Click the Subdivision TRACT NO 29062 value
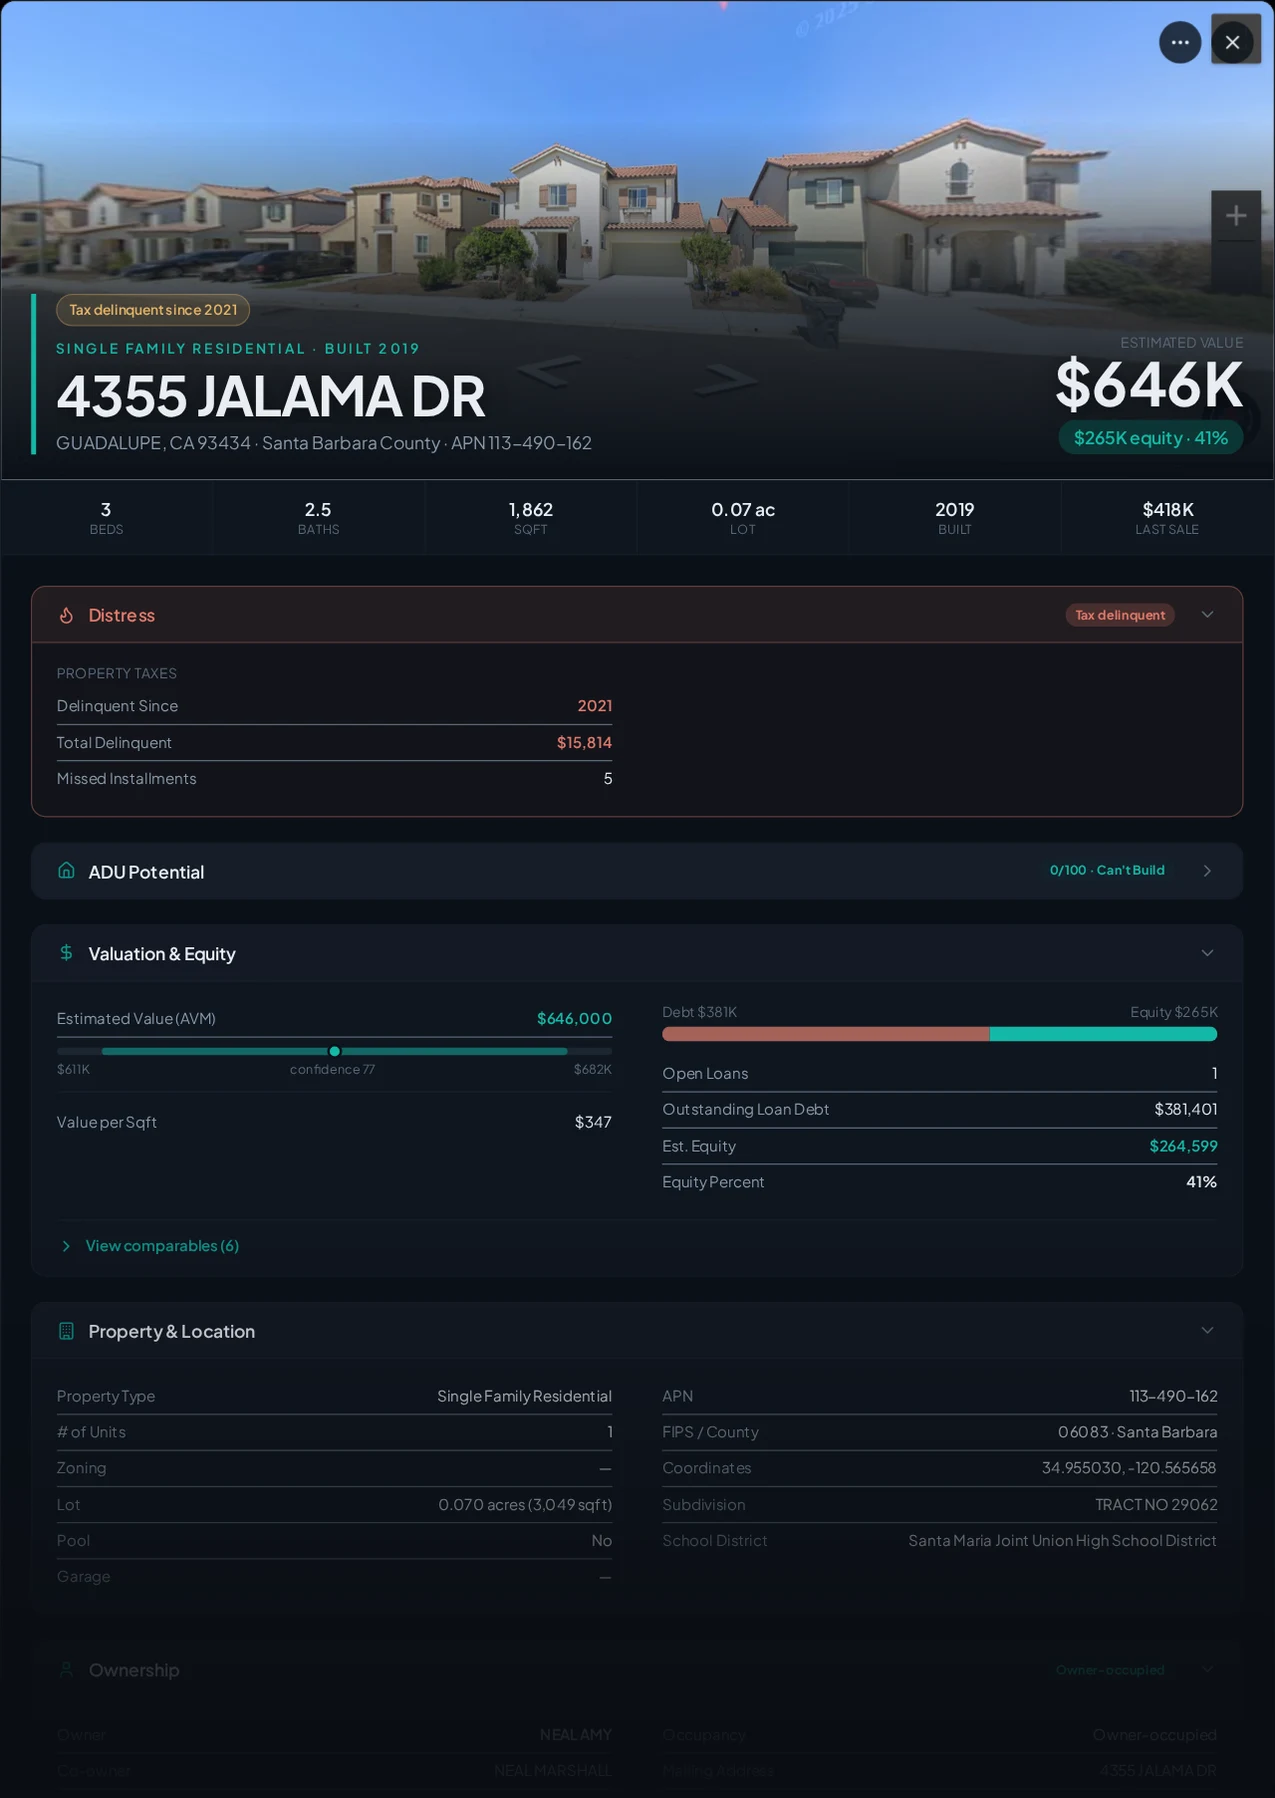Screen dimensions: 1275x1798 (1156, 1505)
